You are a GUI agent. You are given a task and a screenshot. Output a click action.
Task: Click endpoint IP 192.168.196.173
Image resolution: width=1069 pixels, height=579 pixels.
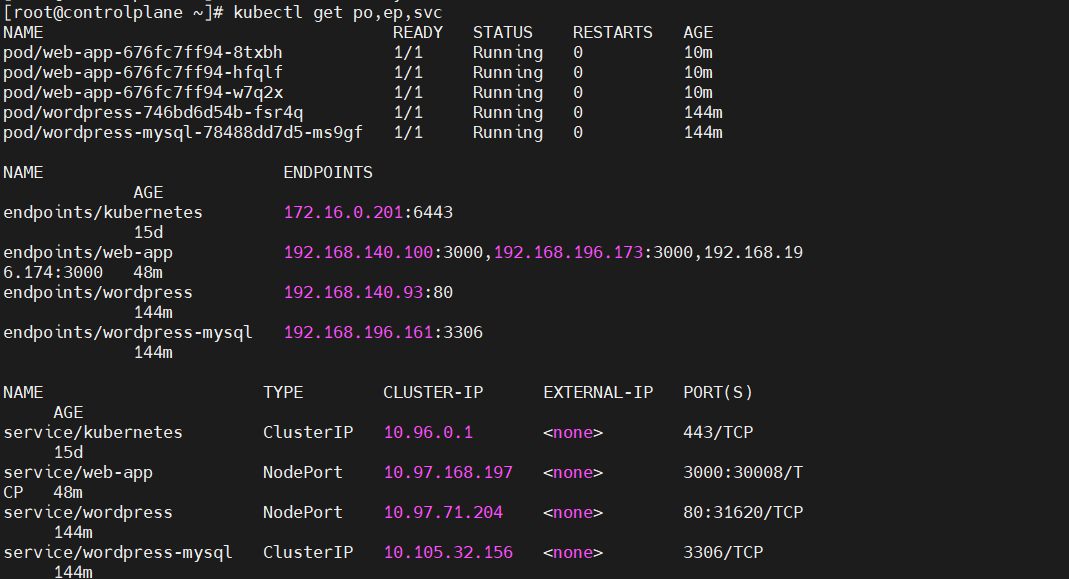pos(568,252)
